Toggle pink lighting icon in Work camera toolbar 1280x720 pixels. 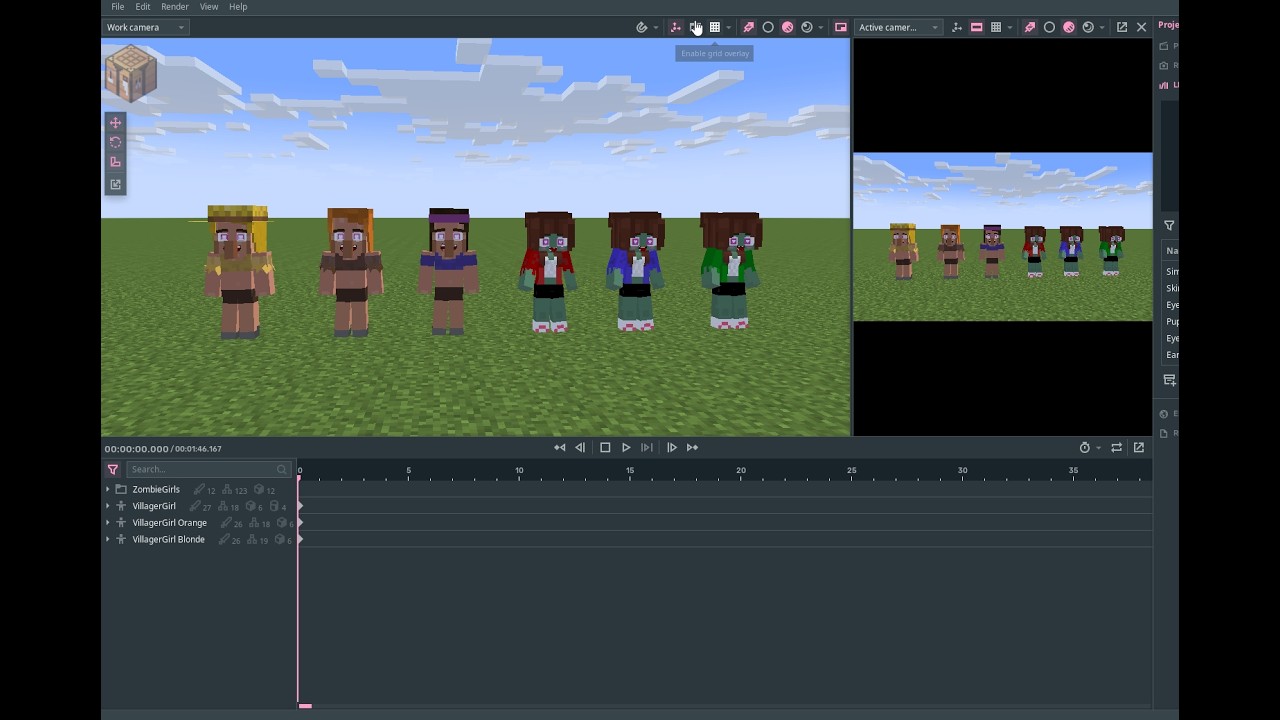coord(748,27)
